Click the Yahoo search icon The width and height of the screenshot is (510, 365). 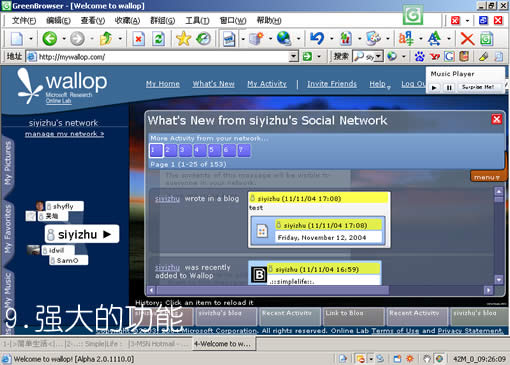434,56
